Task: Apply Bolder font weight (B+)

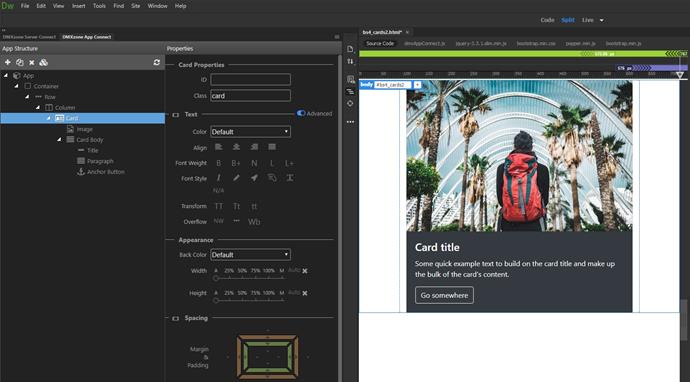Action: (x=236, y=163)
